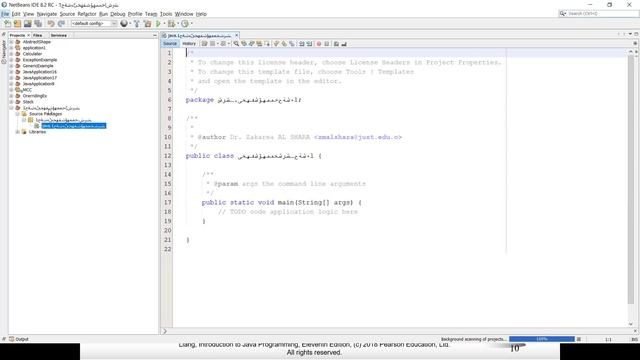Click Find Selection magnifier icon
The image size is (640, 360).
[236, 44]
